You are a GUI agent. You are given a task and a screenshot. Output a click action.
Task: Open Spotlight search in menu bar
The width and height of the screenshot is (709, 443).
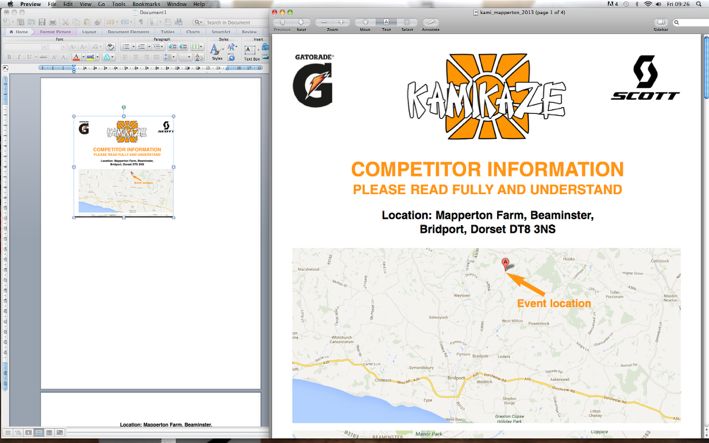698,4
